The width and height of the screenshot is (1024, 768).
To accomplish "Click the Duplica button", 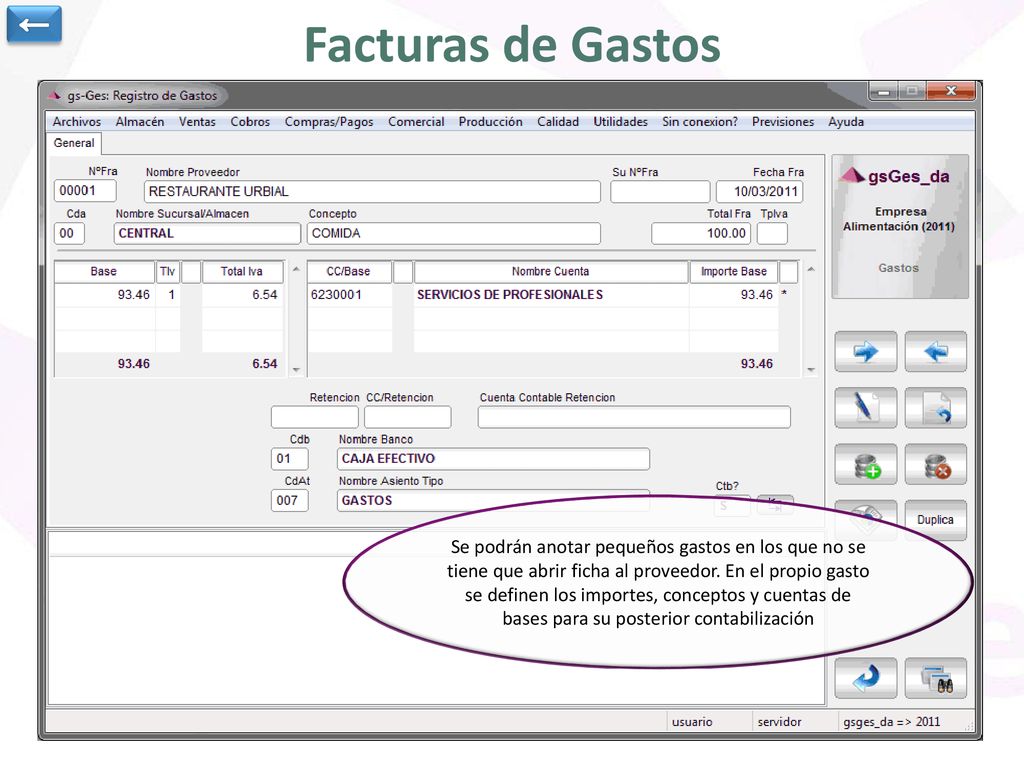I will (936, 520).
